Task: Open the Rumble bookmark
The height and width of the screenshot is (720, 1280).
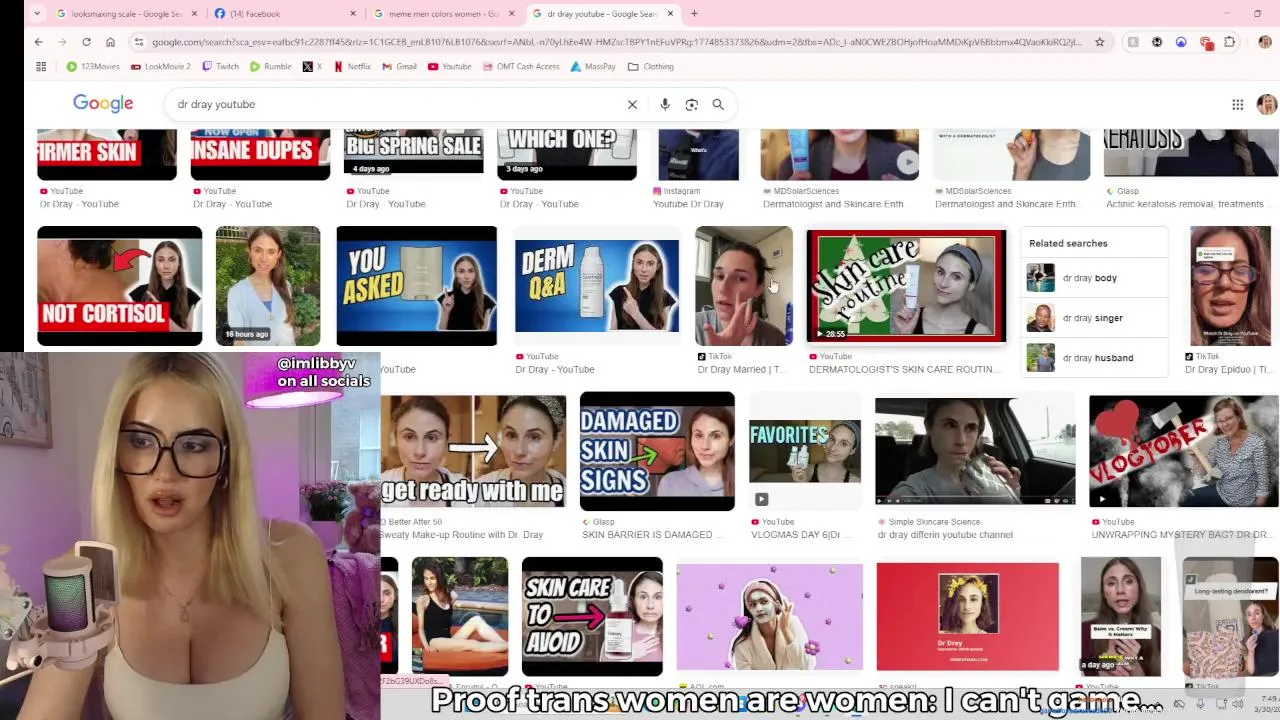Action: [x=271, y=66]
